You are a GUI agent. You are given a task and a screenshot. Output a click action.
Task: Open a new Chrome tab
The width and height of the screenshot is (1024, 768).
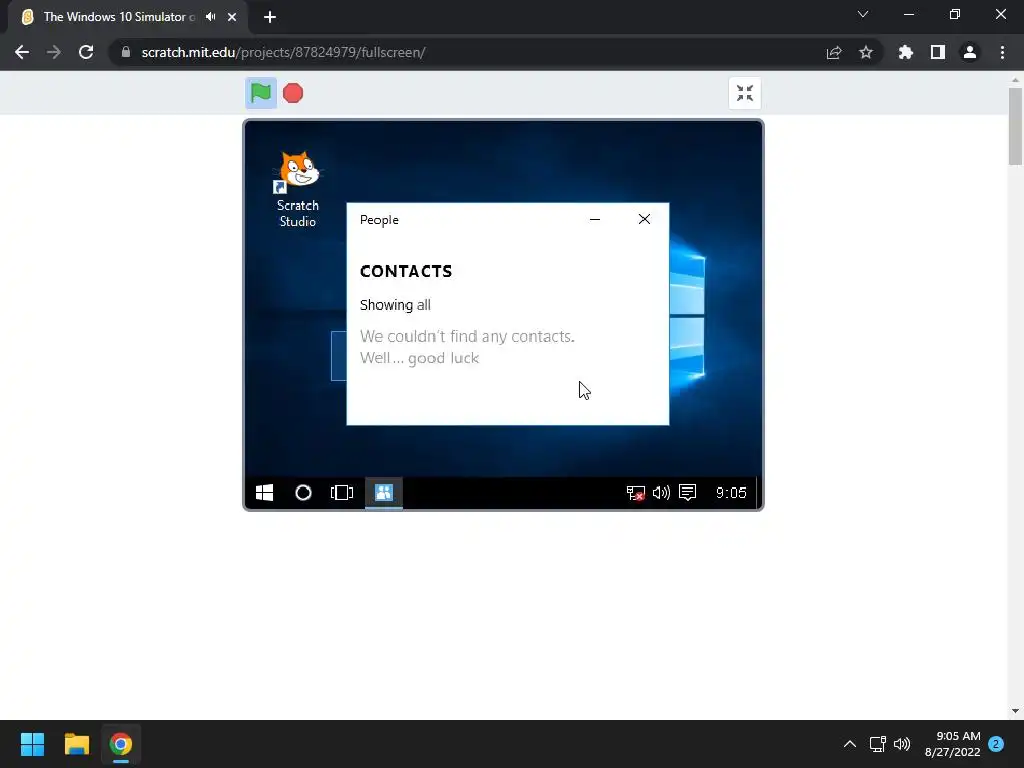(270, 17)
